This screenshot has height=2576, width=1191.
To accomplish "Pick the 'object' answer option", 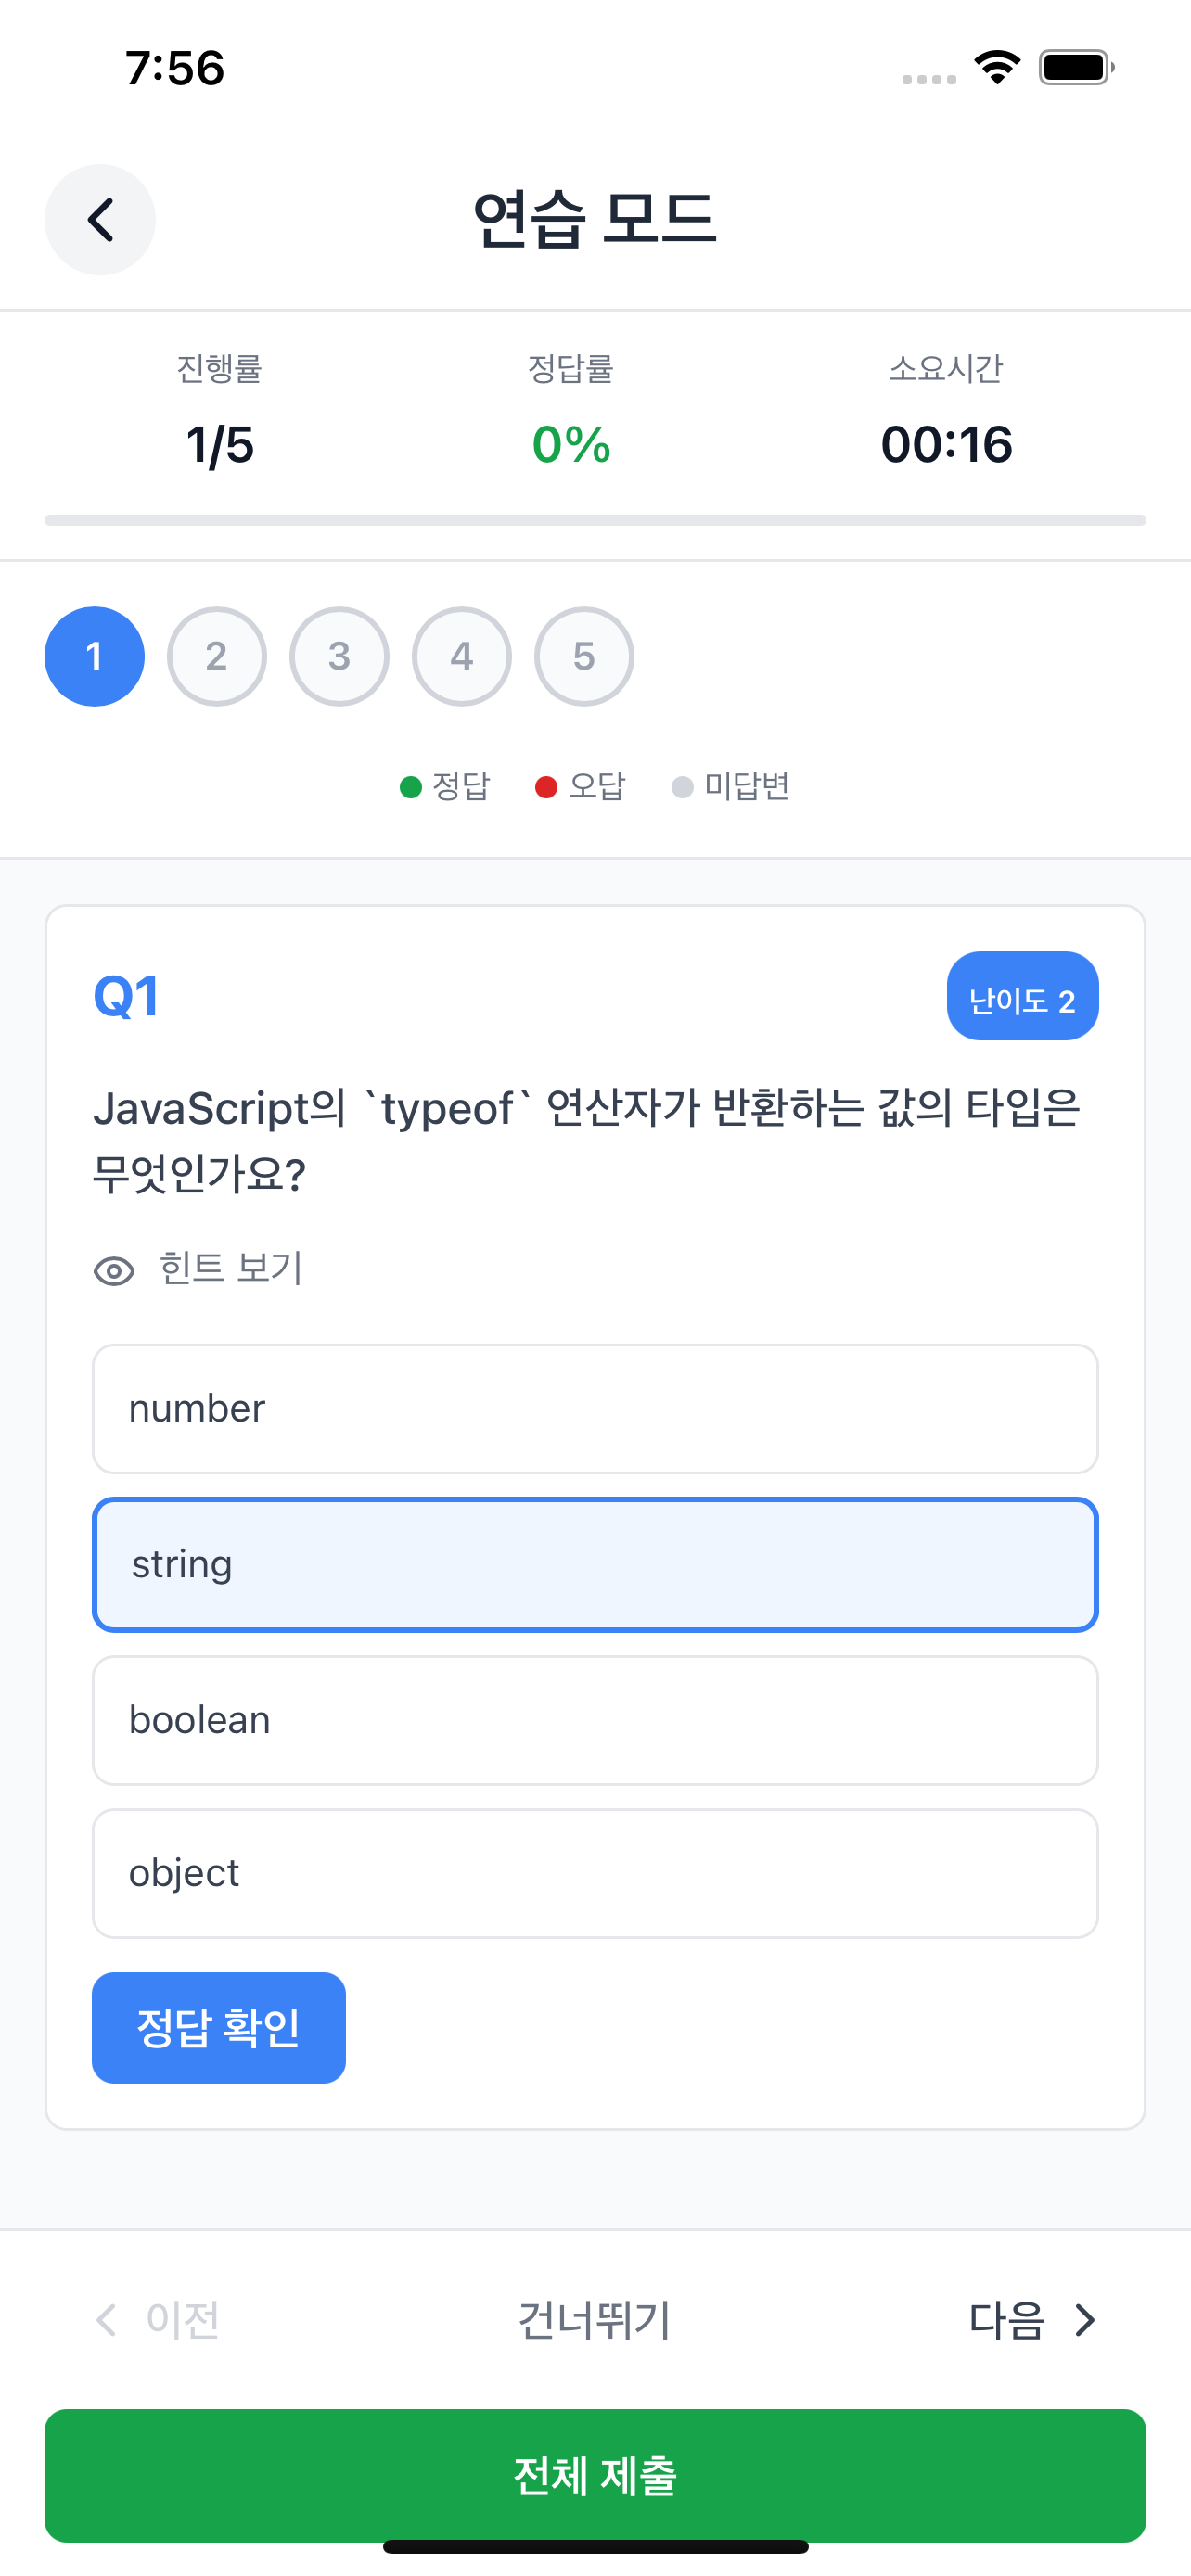I will pyautogui.click(x=595, y=1873).
